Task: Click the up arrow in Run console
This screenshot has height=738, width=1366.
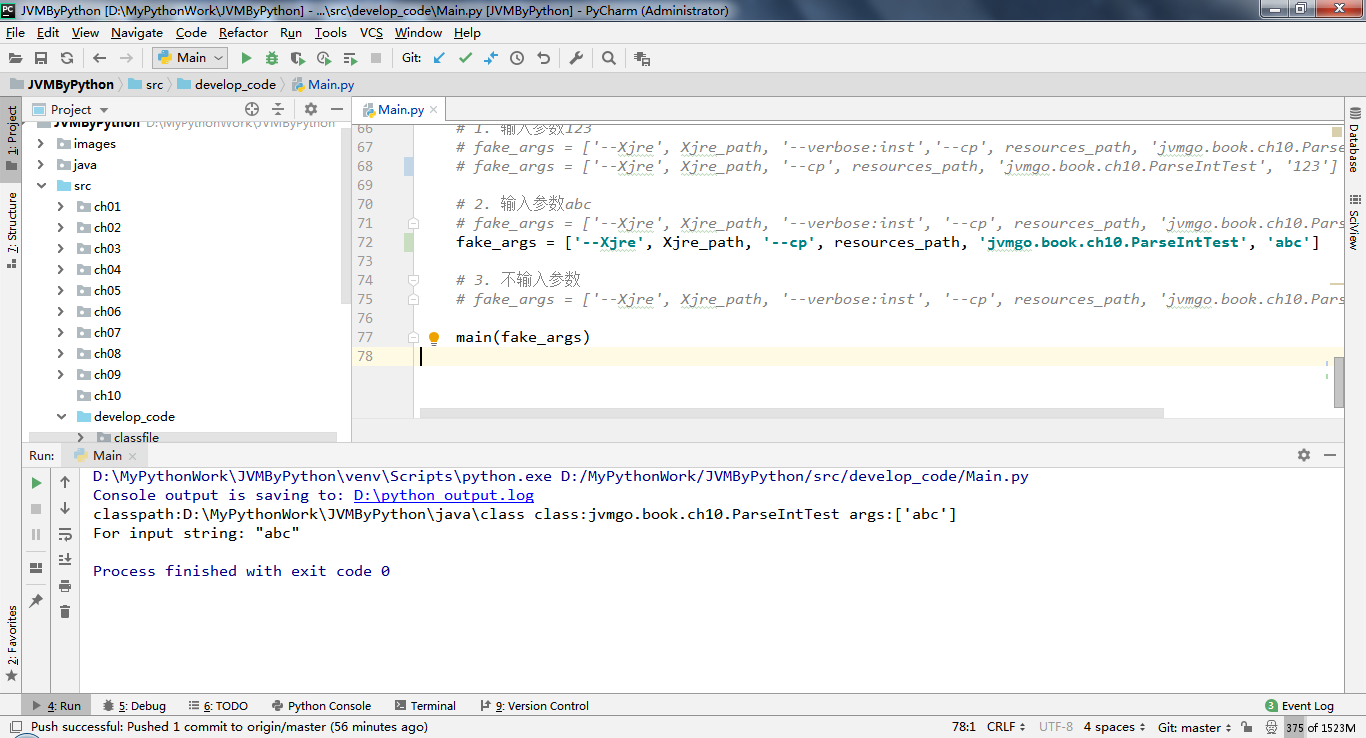Action: pos(65,483)
